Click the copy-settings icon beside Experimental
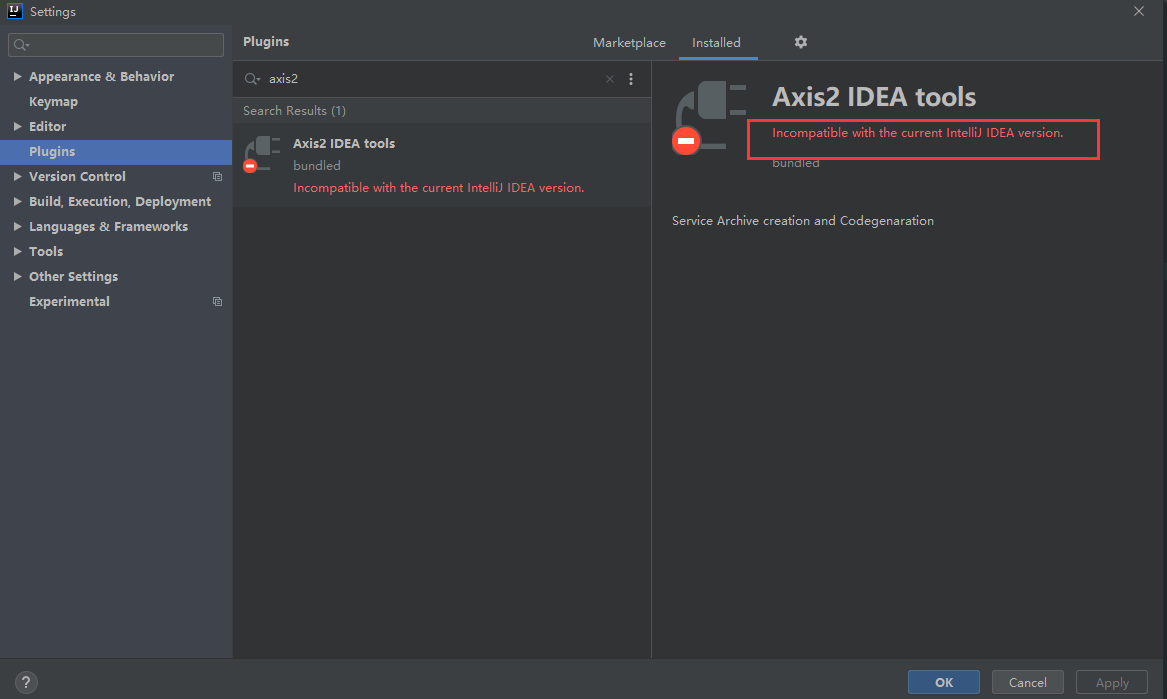The width and height of the screenshot is (1167, 699). [217, 301]
